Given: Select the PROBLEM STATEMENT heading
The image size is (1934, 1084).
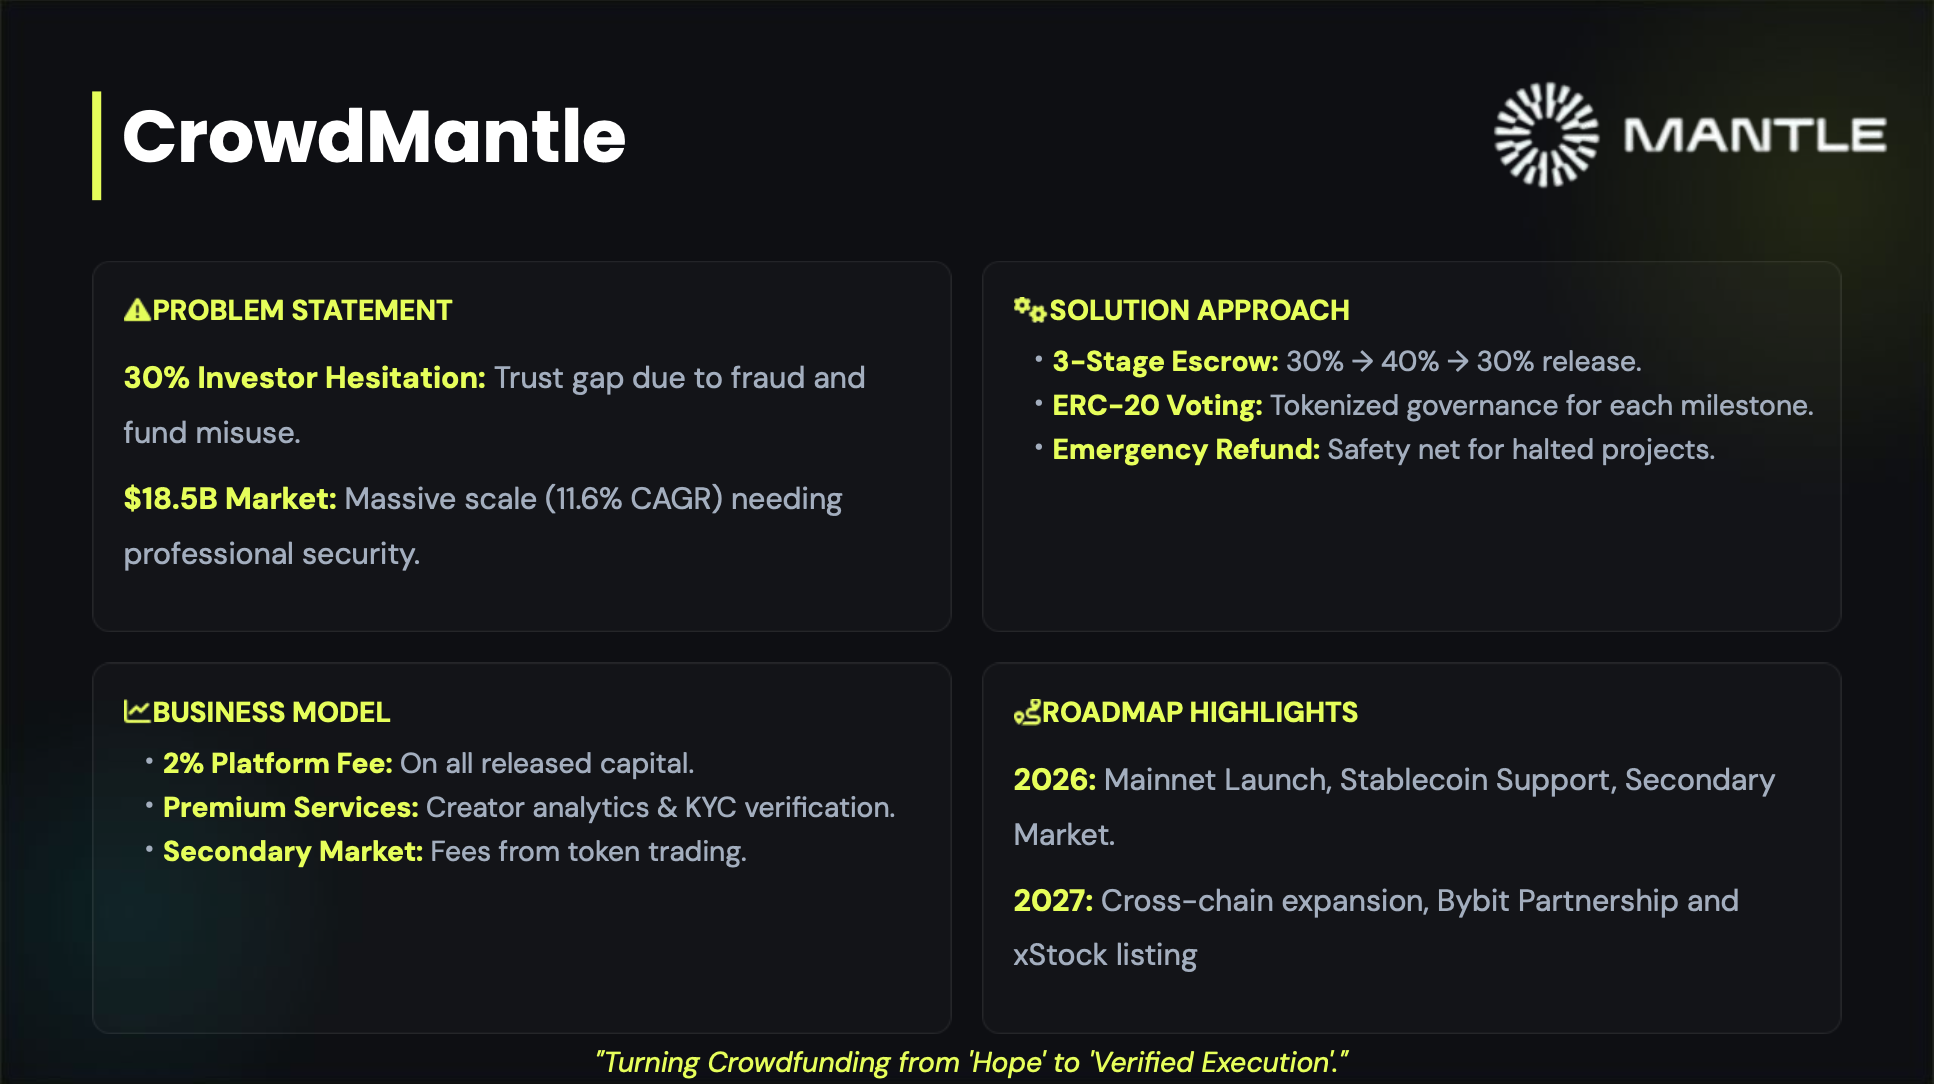Looking at the screenshot, I should (302, 310).
